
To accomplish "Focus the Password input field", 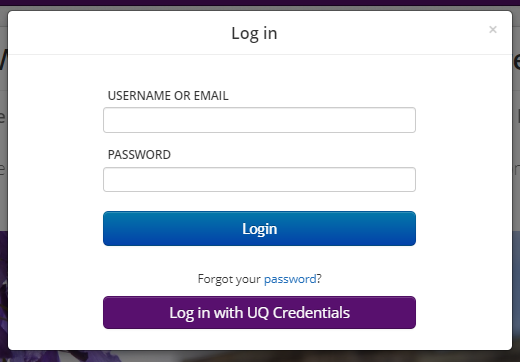I will (259, 180).
